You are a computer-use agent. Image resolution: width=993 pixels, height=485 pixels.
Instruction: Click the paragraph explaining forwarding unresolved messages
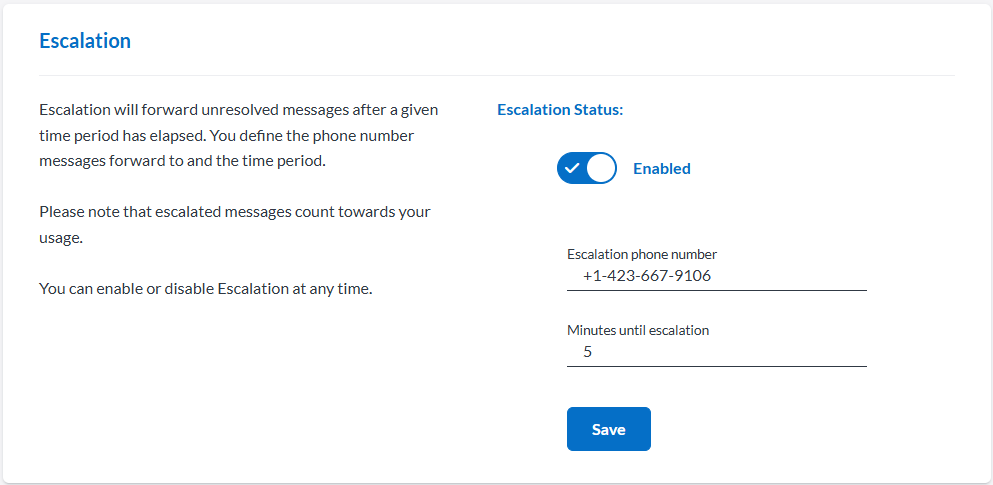tap(238, 135)
